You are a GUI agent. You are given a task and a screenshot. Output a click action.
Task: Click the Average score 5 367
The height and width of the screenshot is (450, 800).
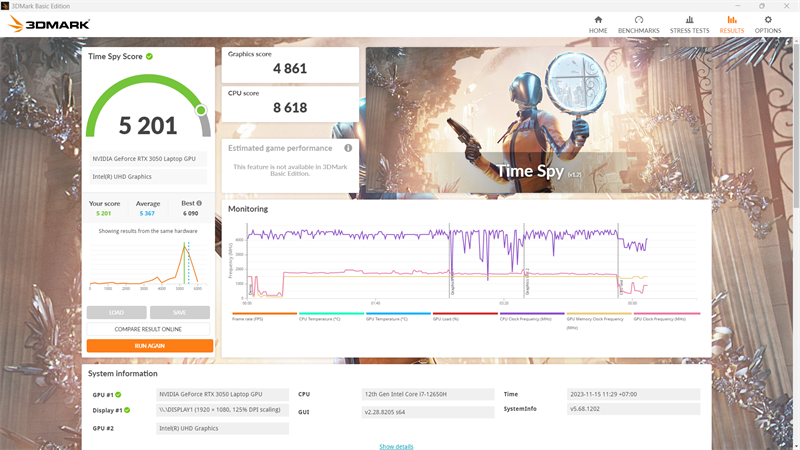[x=147, y=213]
